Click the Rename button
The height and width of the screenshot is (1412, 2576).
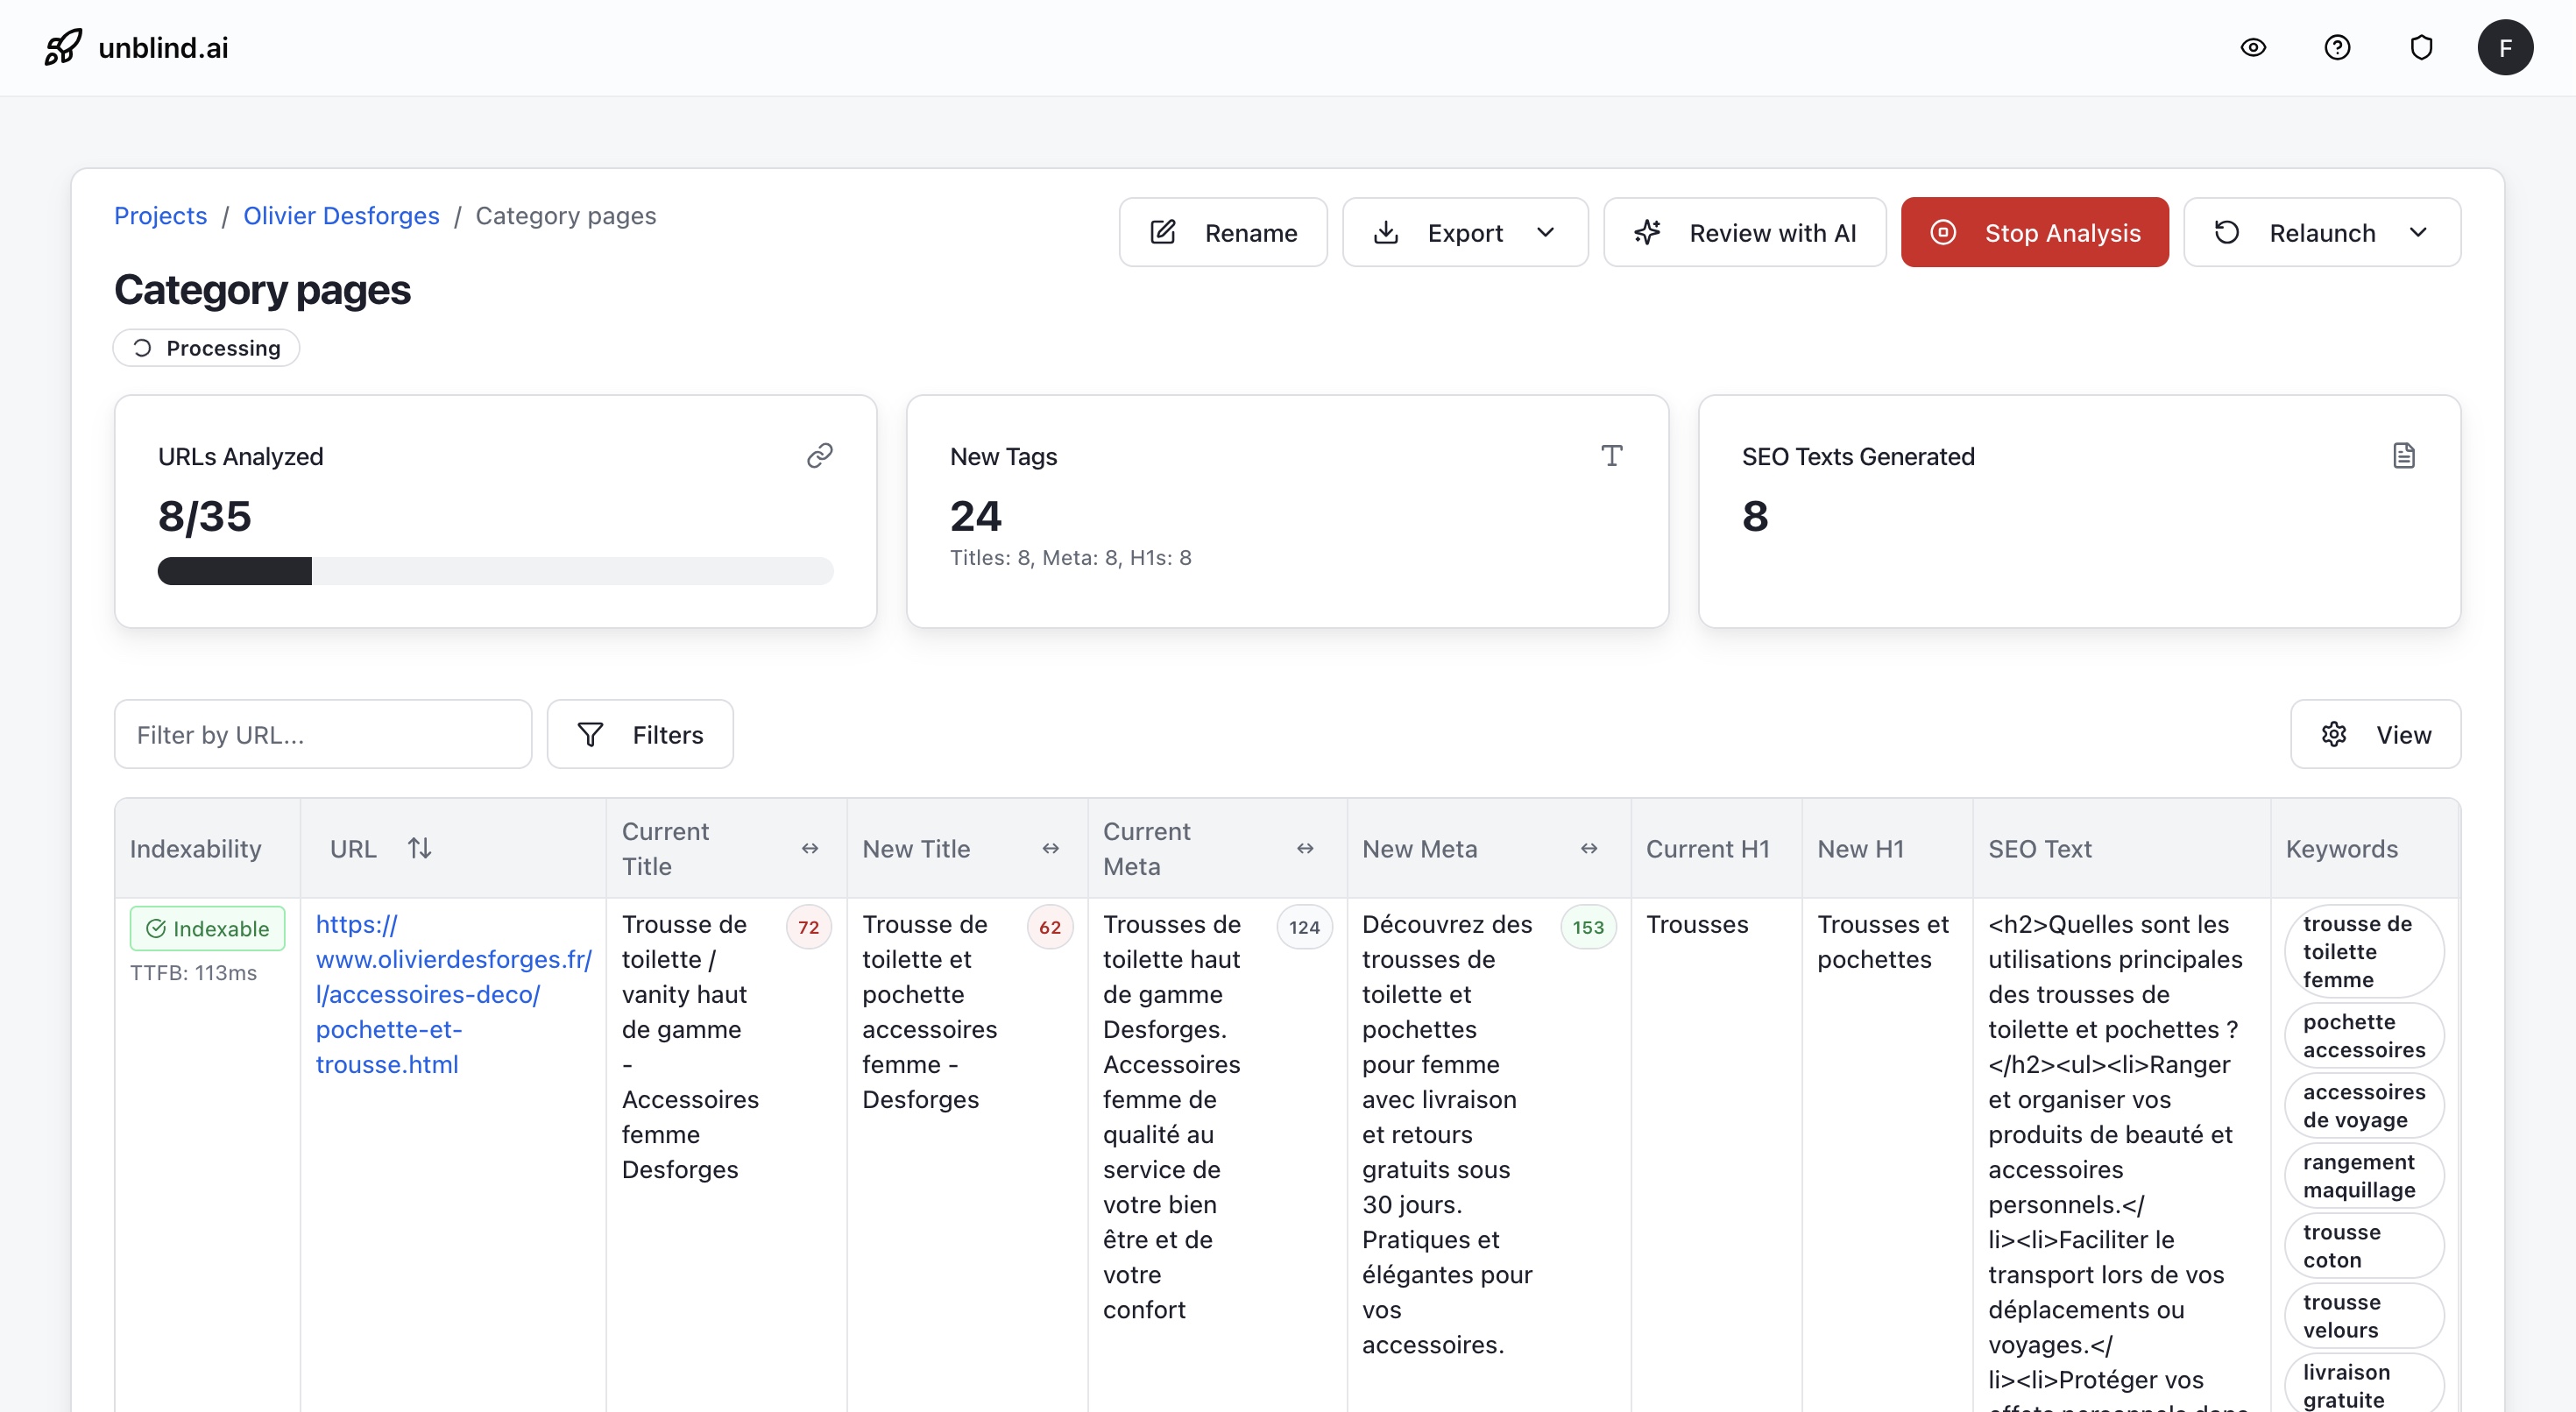point(1222,232)
